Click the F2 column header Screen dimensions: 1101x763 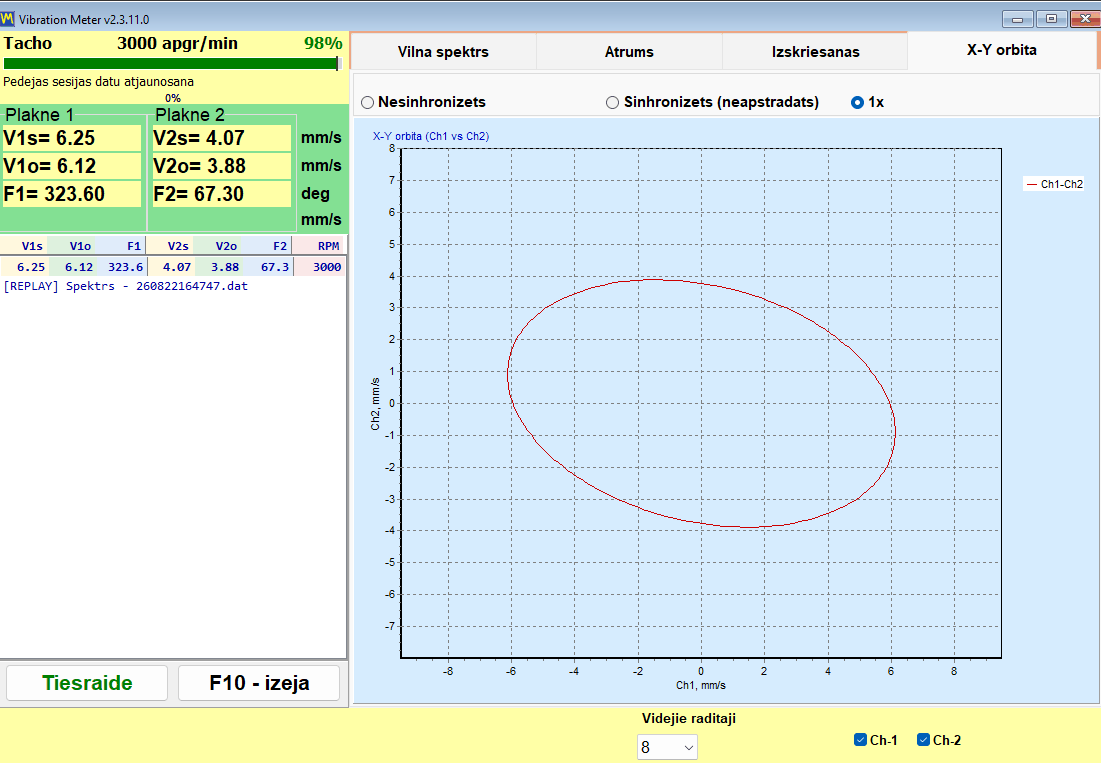pos(268,246)
